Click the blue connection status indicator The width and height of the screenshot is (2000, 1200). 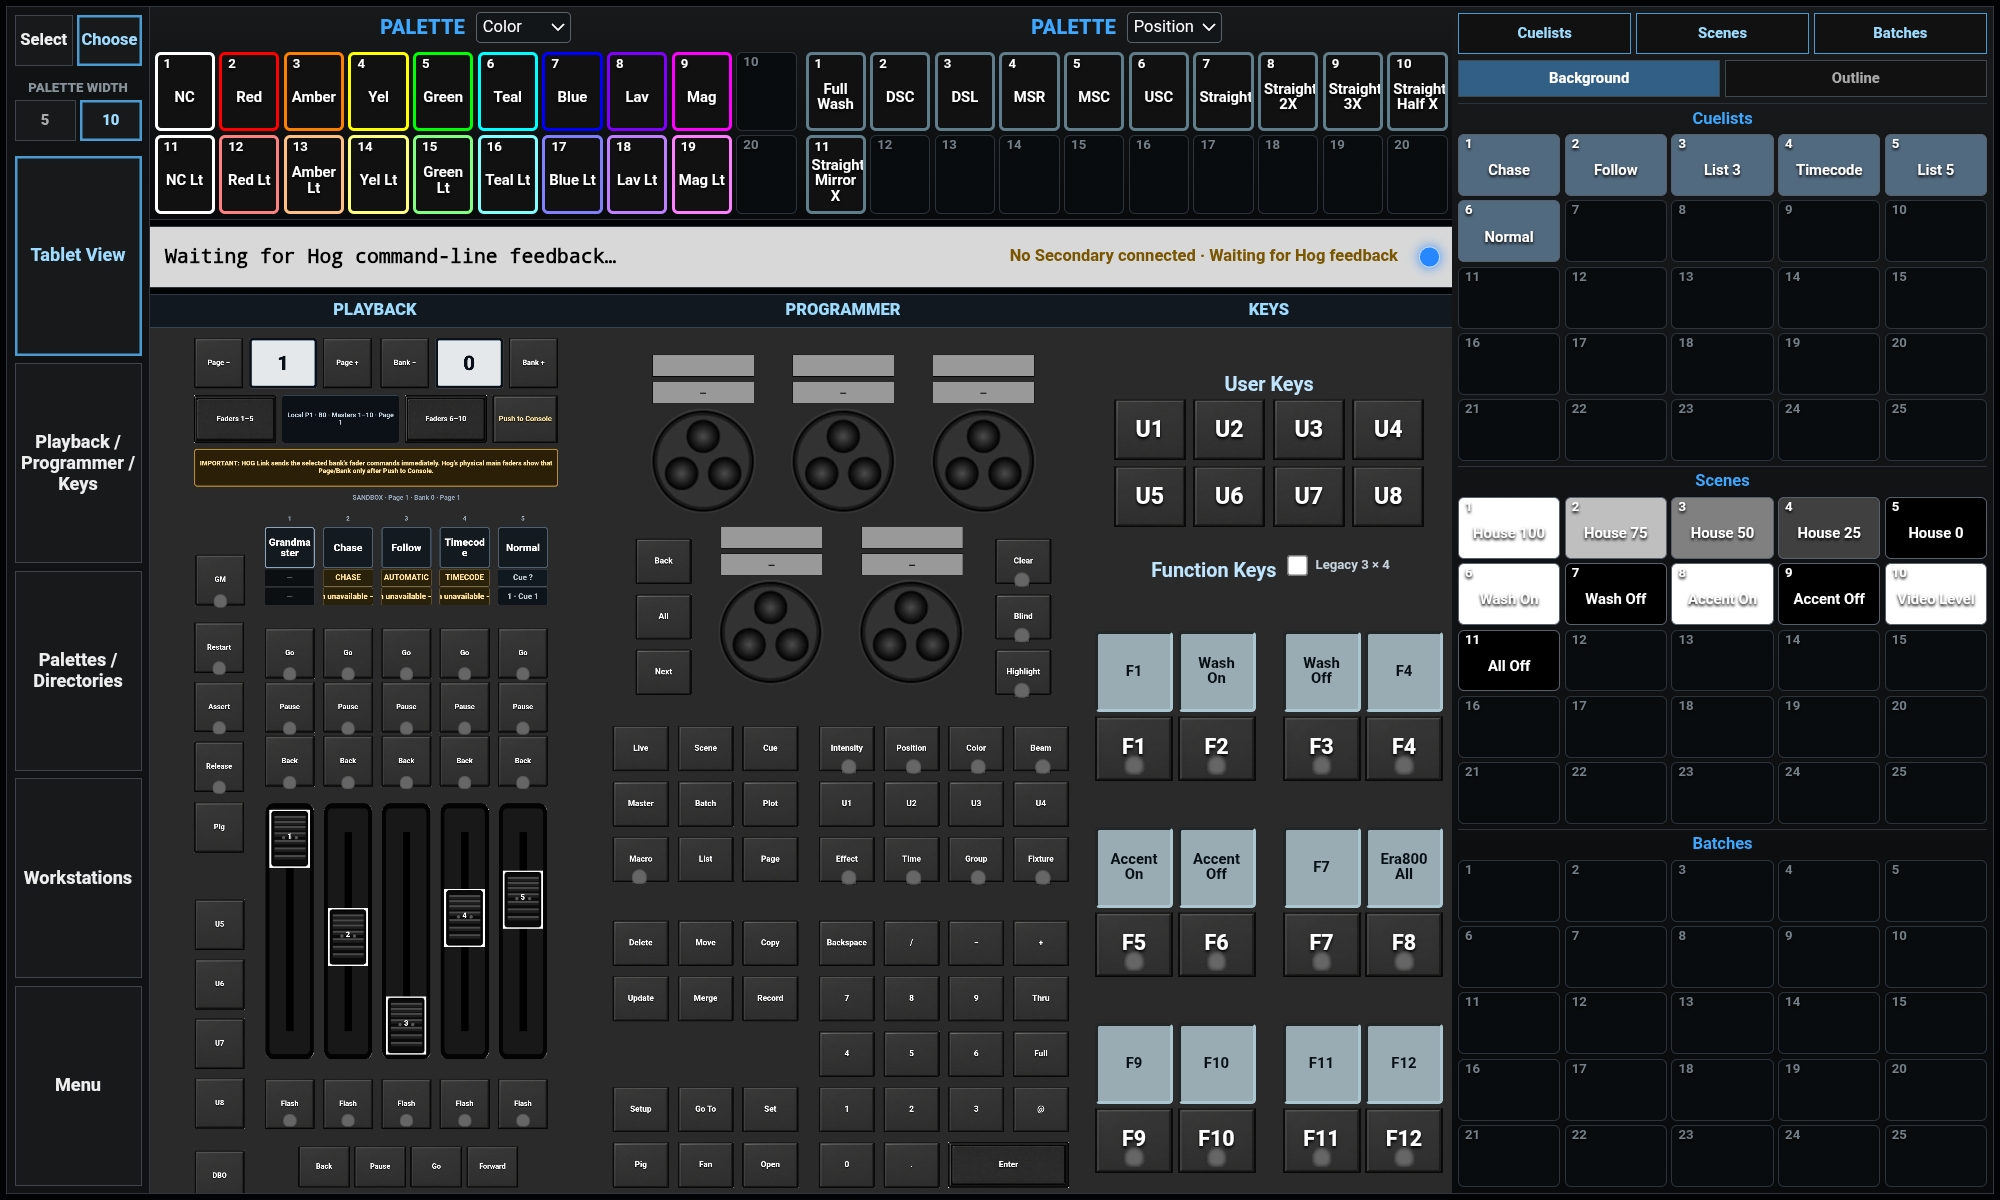pos(1429,257)
